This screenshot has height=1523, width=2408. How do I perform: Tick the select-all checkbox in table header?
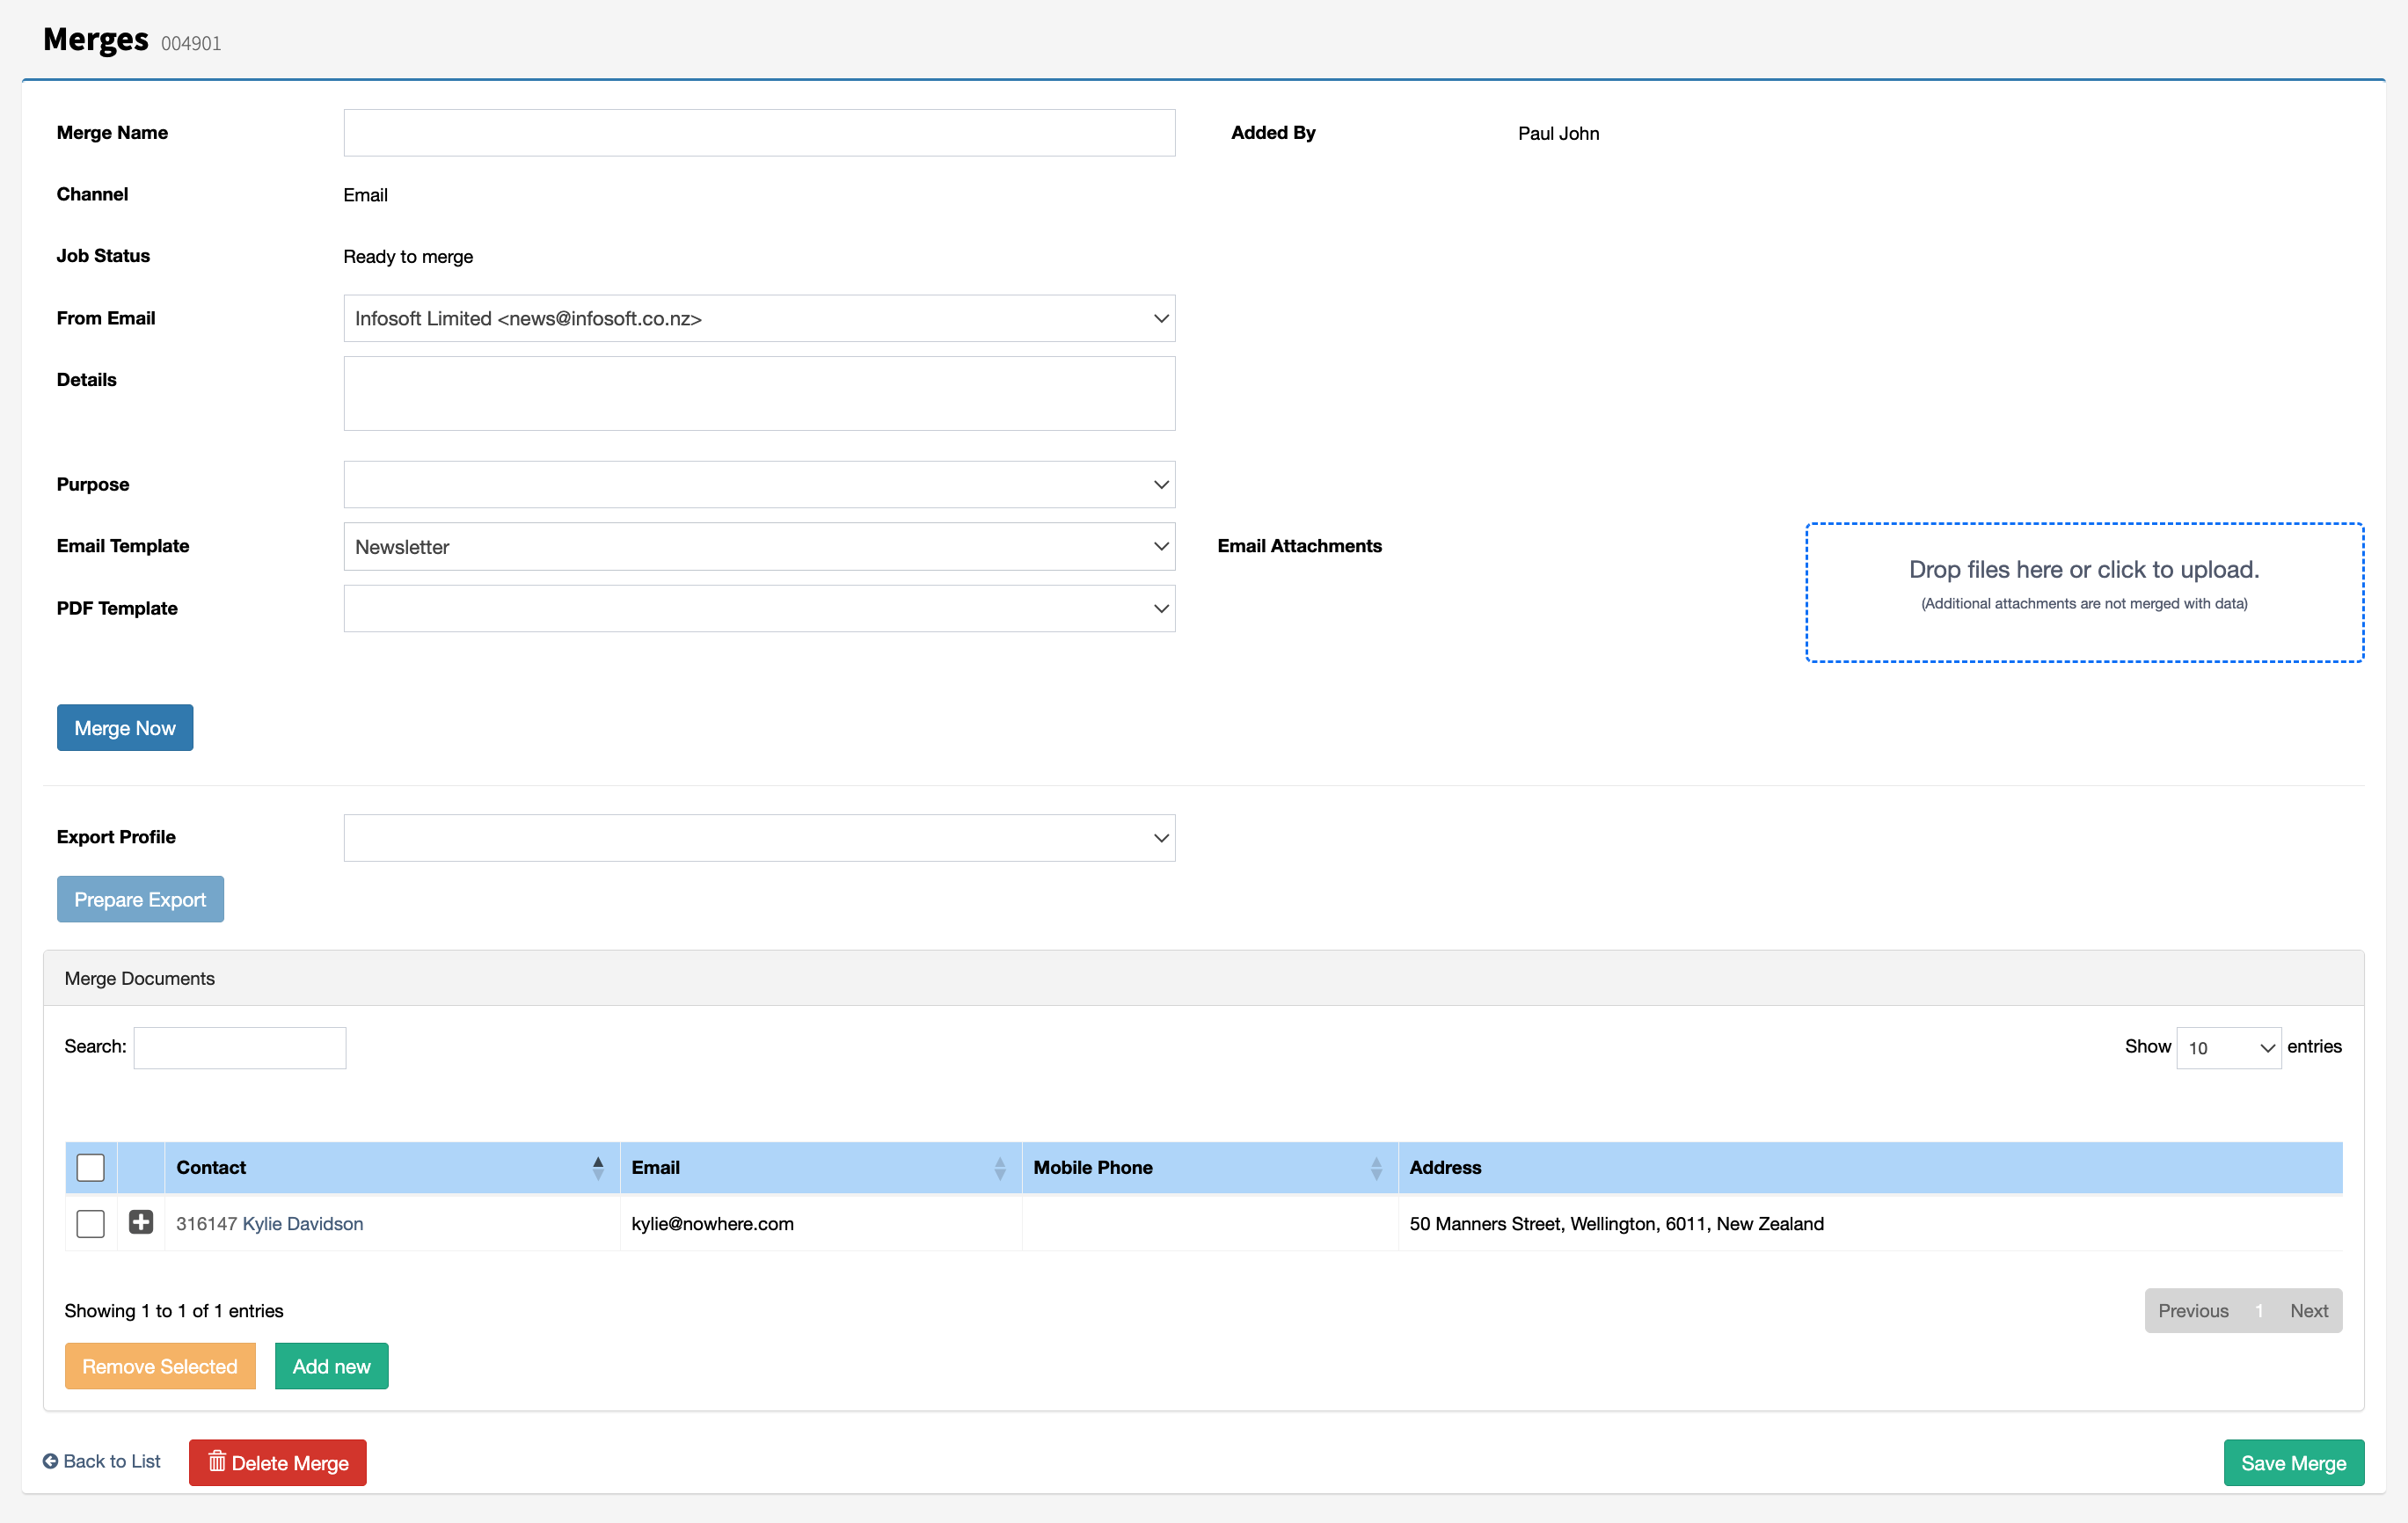[91, 1167]
